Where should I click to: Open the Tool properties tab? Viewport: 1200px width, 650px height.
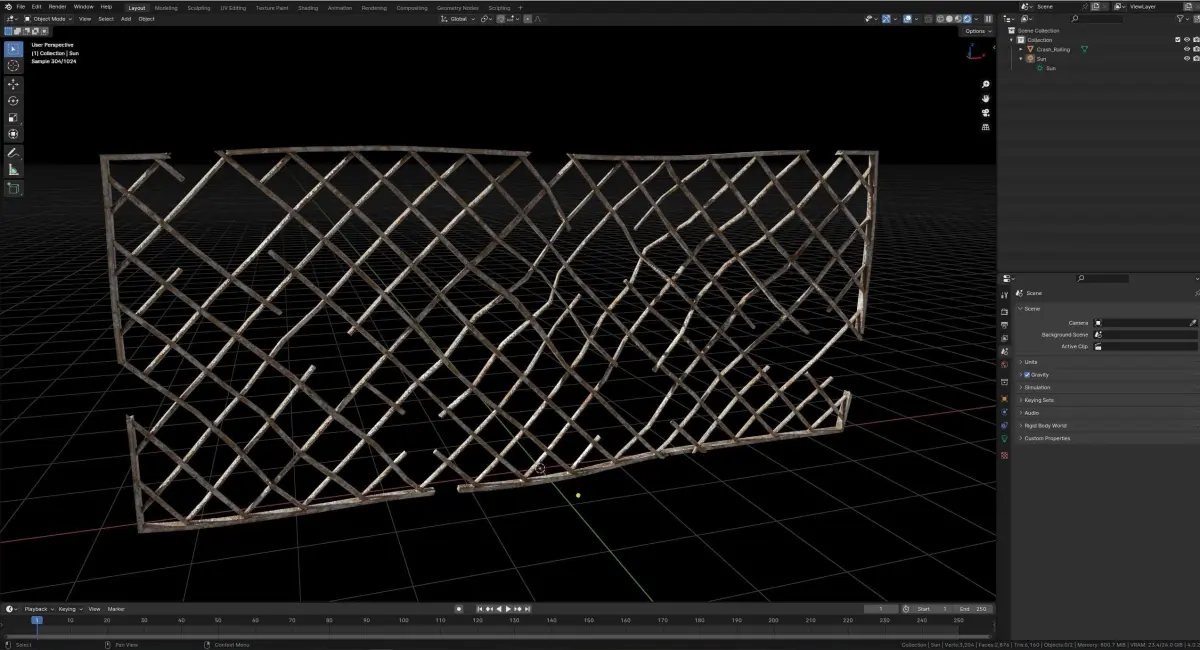[1005, 295]
